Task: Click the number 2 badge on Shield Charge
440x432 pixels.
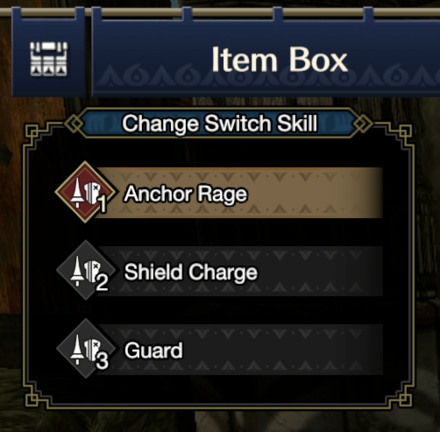Action: pos(102,282)
